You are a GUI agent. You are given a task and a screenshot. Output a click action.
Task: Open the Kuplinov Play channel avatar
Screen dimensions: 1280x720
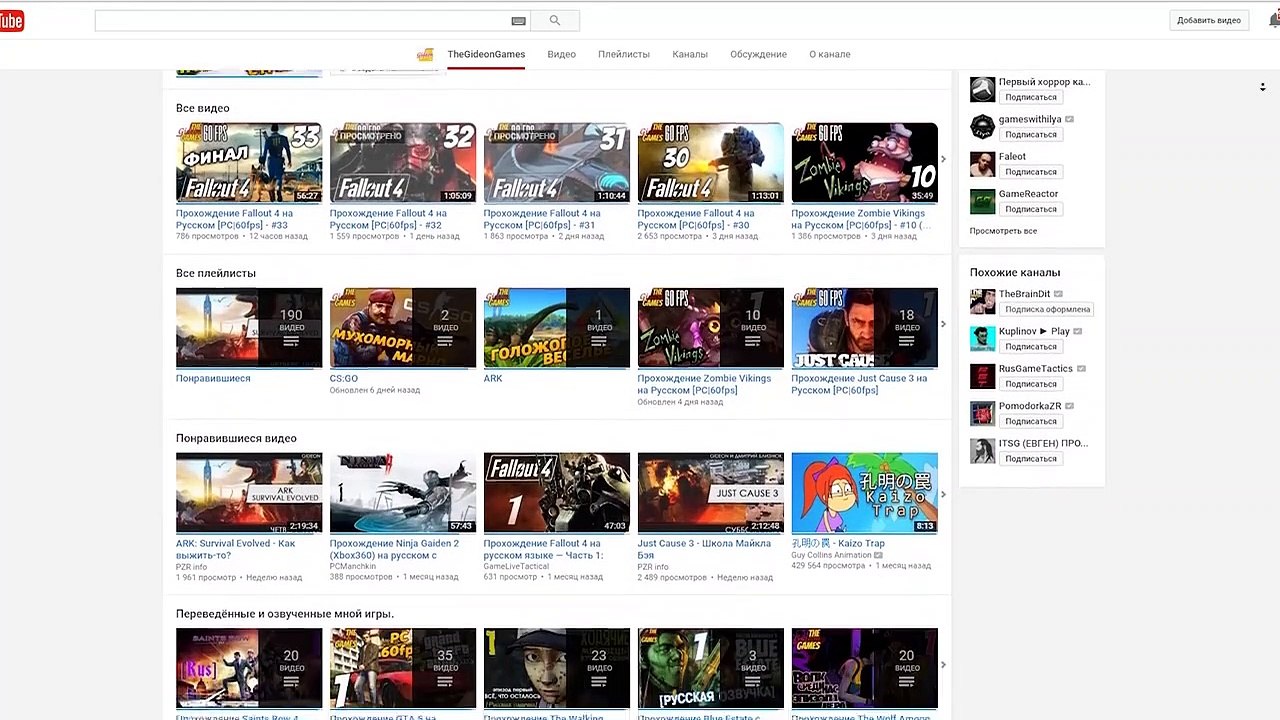pyautogui.click(x=982, y=339)
